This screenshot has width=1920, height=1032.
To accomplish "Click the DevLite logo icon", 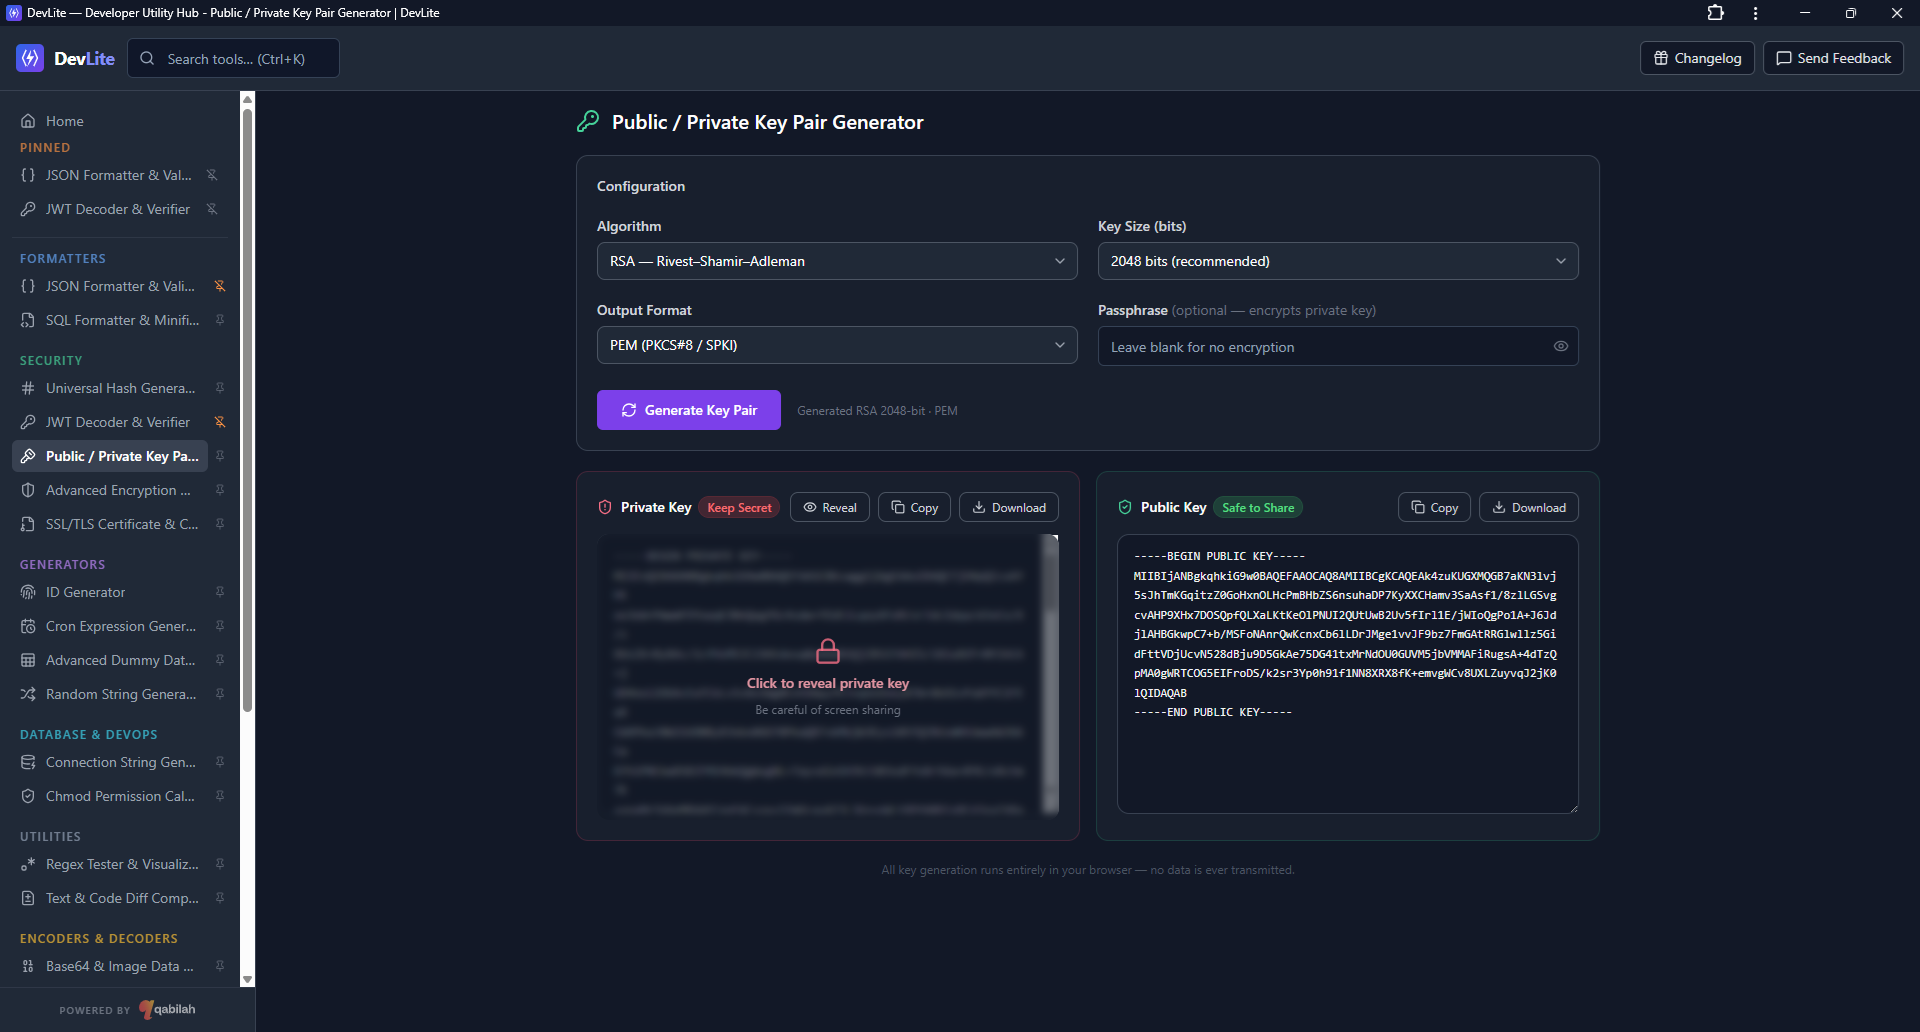I will (30, 58).
